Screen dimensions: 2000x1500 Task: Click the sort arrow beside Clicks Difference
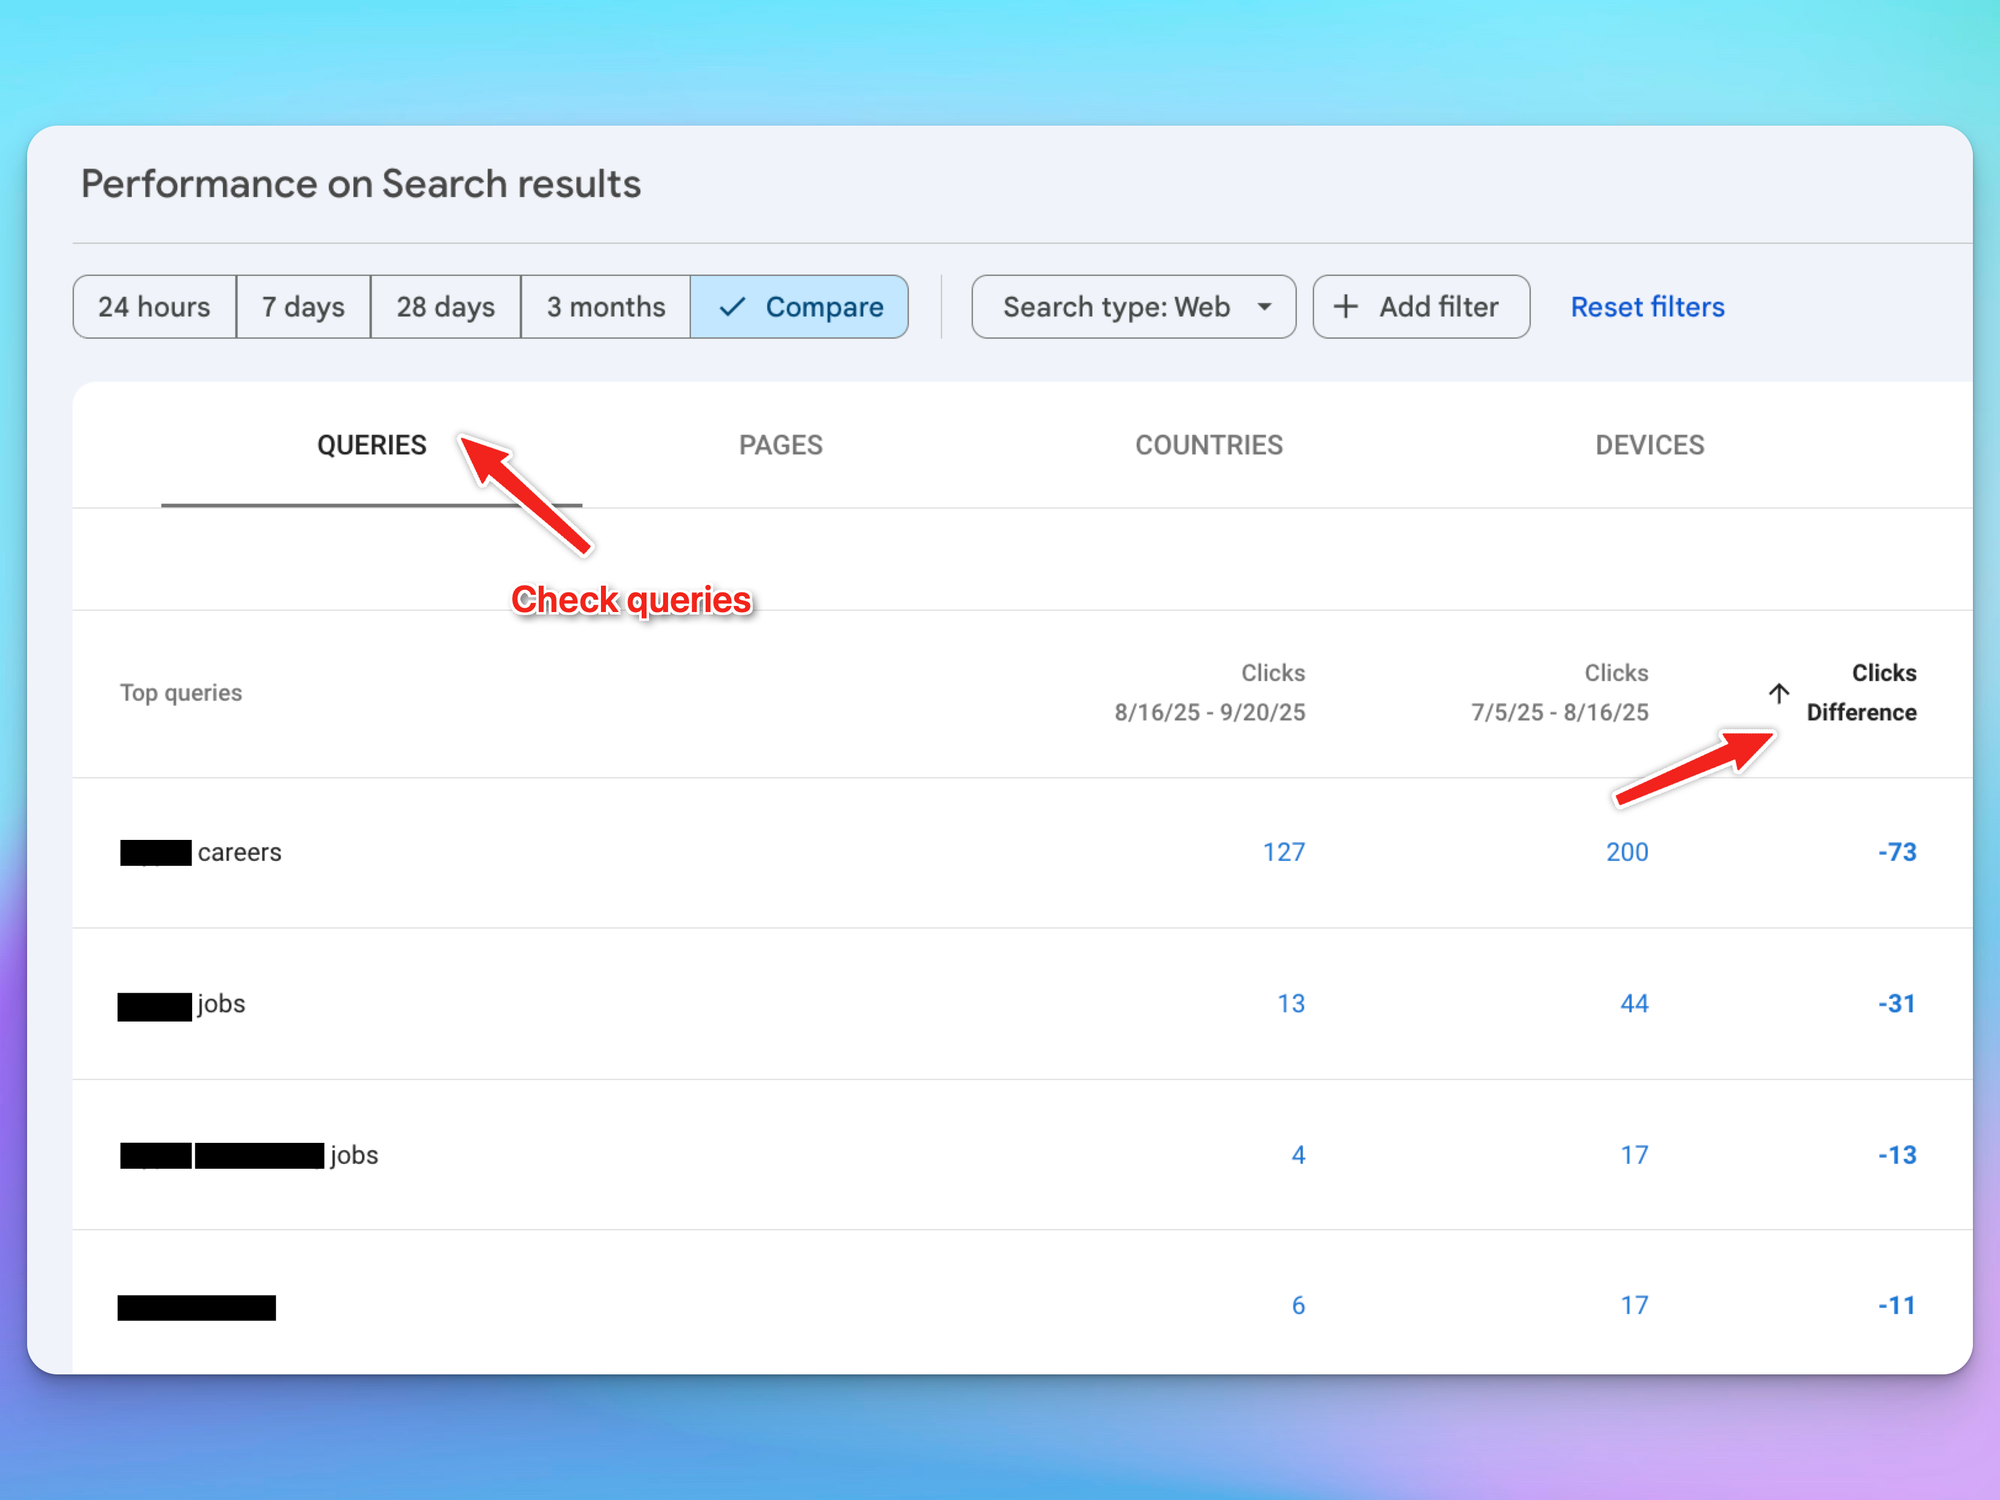(1778, 693)
